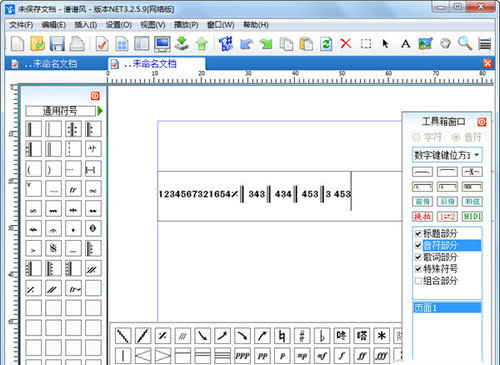Click the clipboard paste toolbar icon
This screenshot has height=365, width=500.
[306, 44]
